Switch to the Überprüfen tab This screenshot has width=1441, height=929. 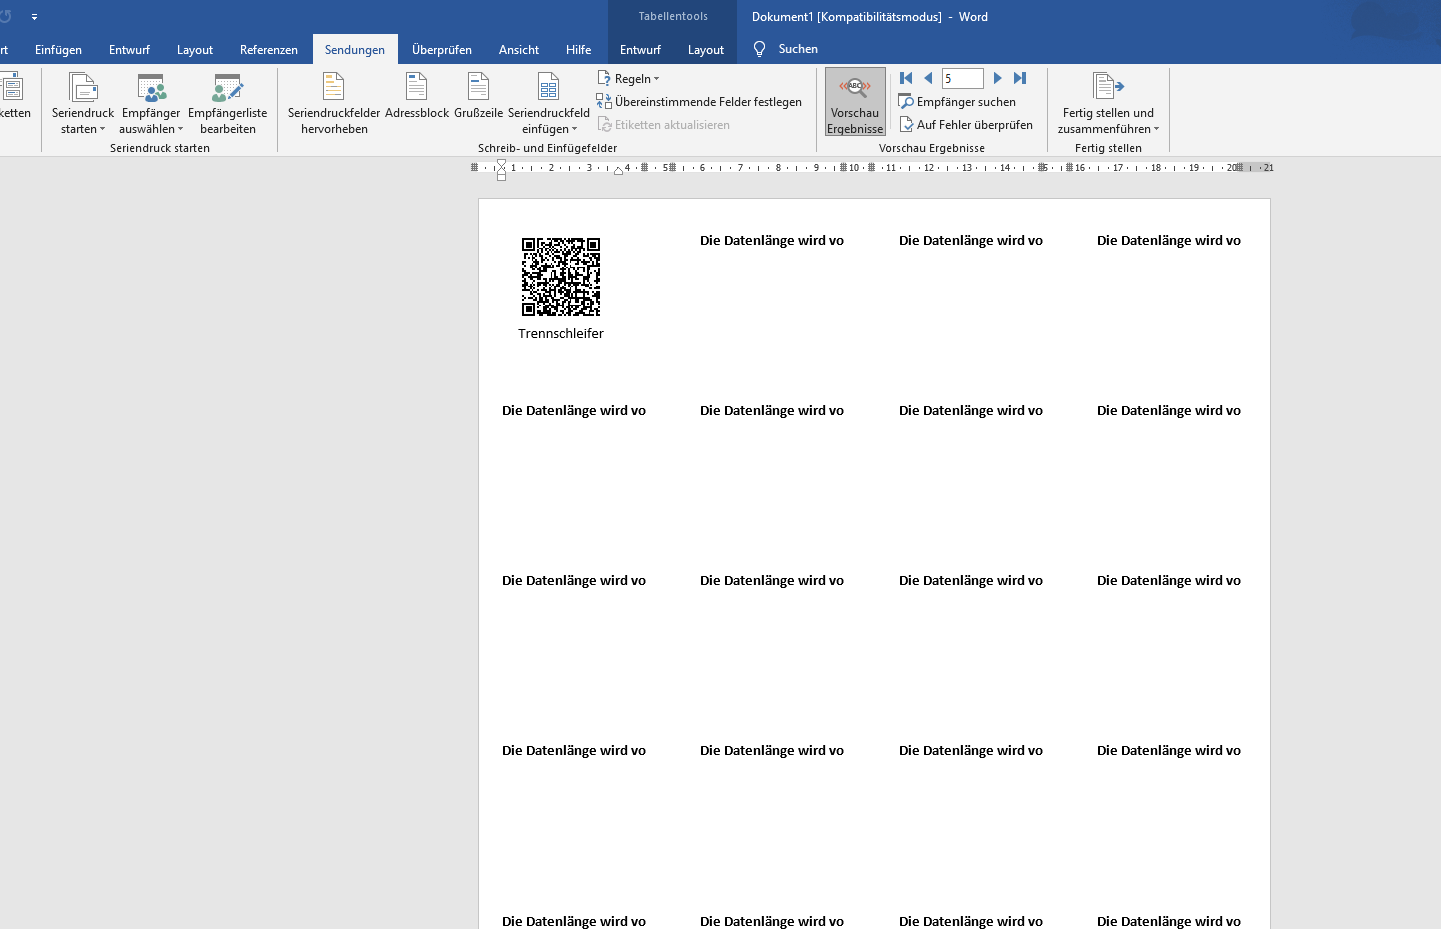[442, 49]
